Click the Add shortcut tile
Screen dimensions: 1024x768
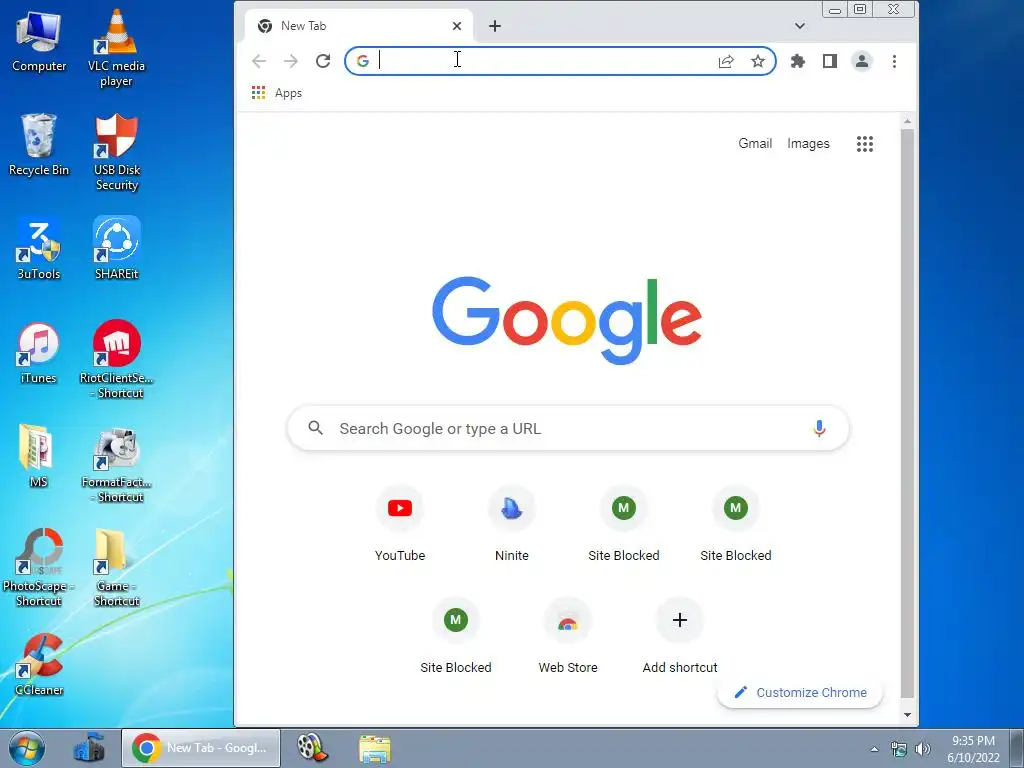tap(679, 636)
